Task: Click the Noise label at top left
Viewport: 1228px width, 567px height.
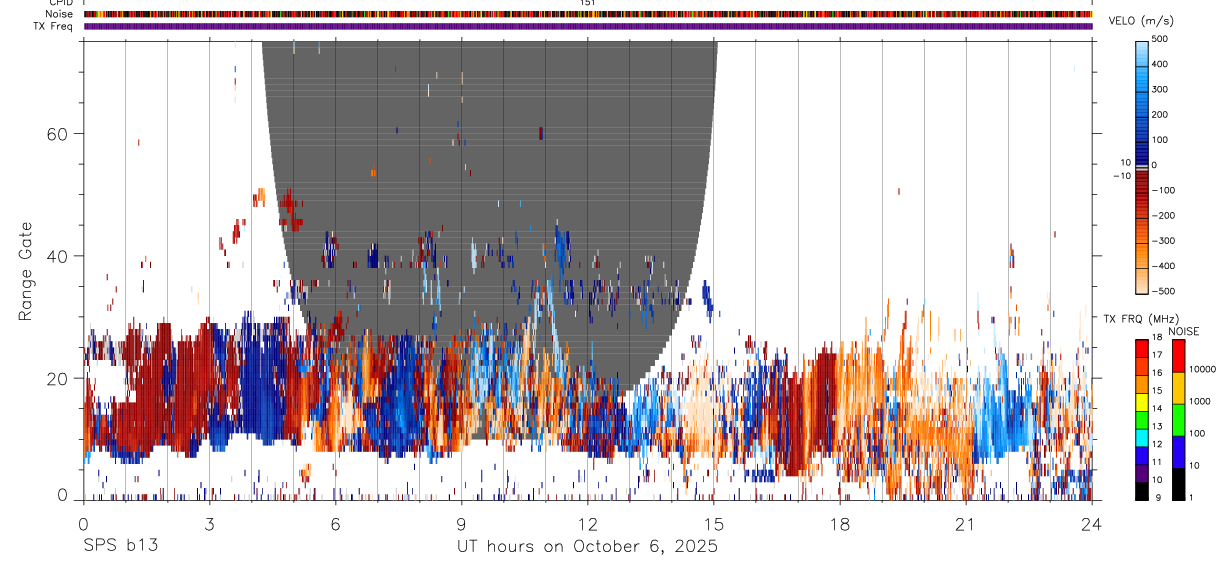Action: coord(60,14)
